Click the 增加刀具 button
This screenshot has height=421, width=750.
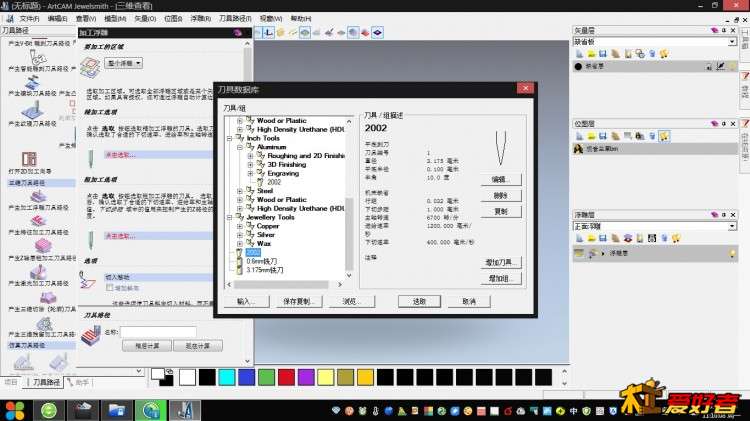pyautogui.click(x=500, y=262)
